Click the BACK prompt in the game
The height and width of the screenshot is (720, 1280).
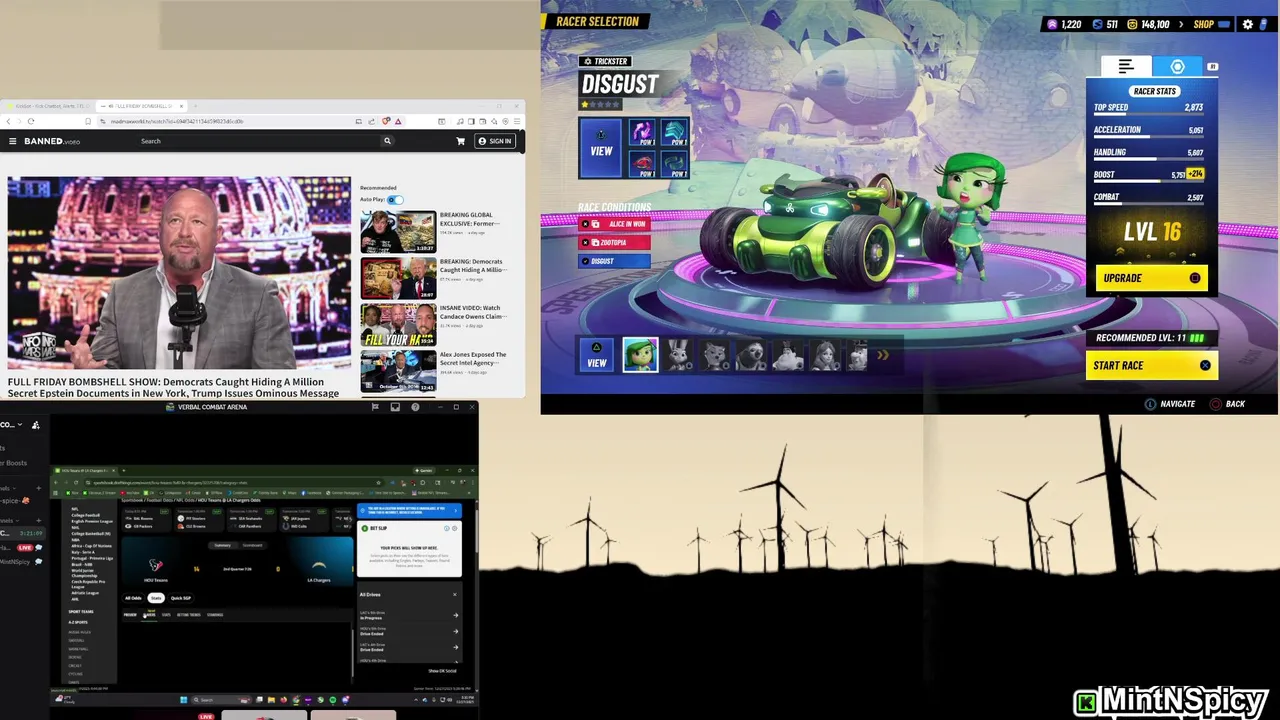pos(1228,404)
